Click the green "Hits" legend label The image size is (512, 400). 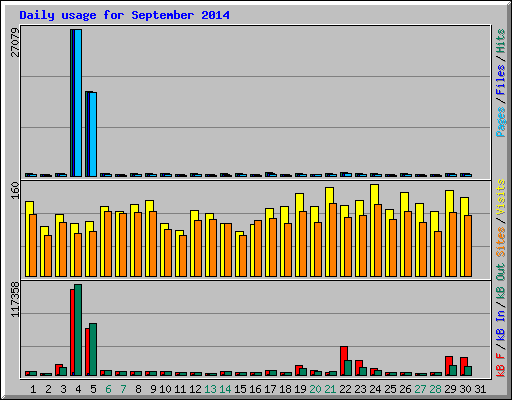pyautogui.click(x=501, y=41)
